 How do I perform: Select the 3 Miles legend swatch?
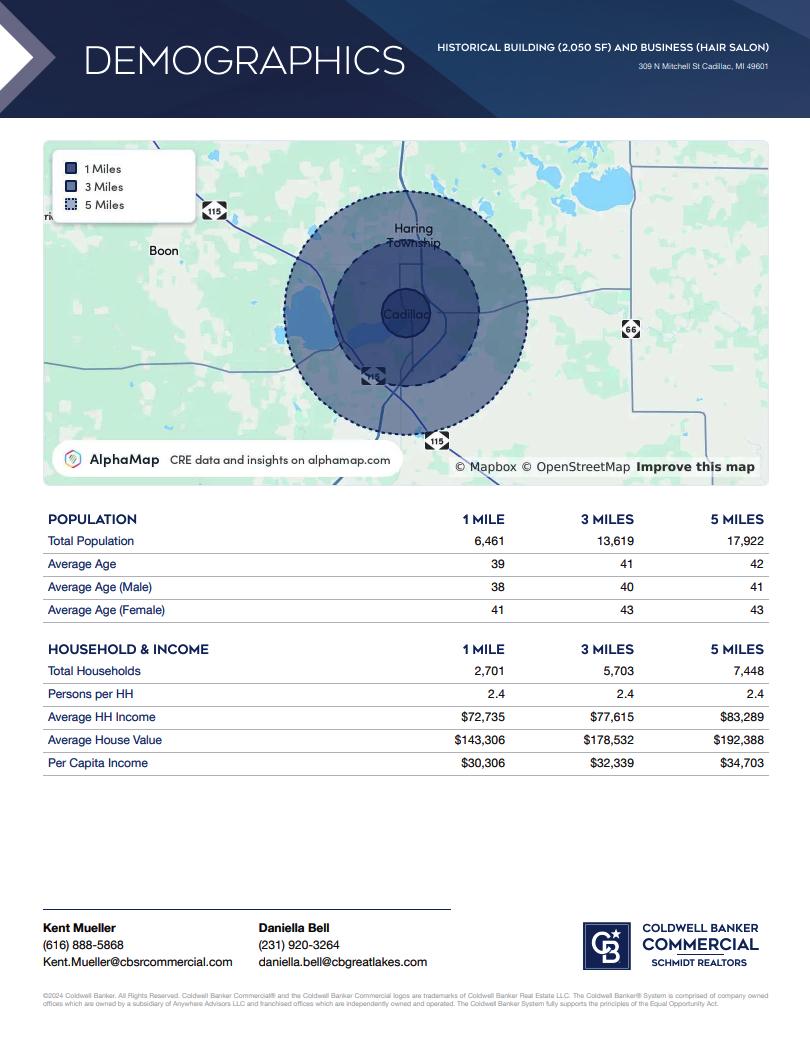click(x=71, y=186)
